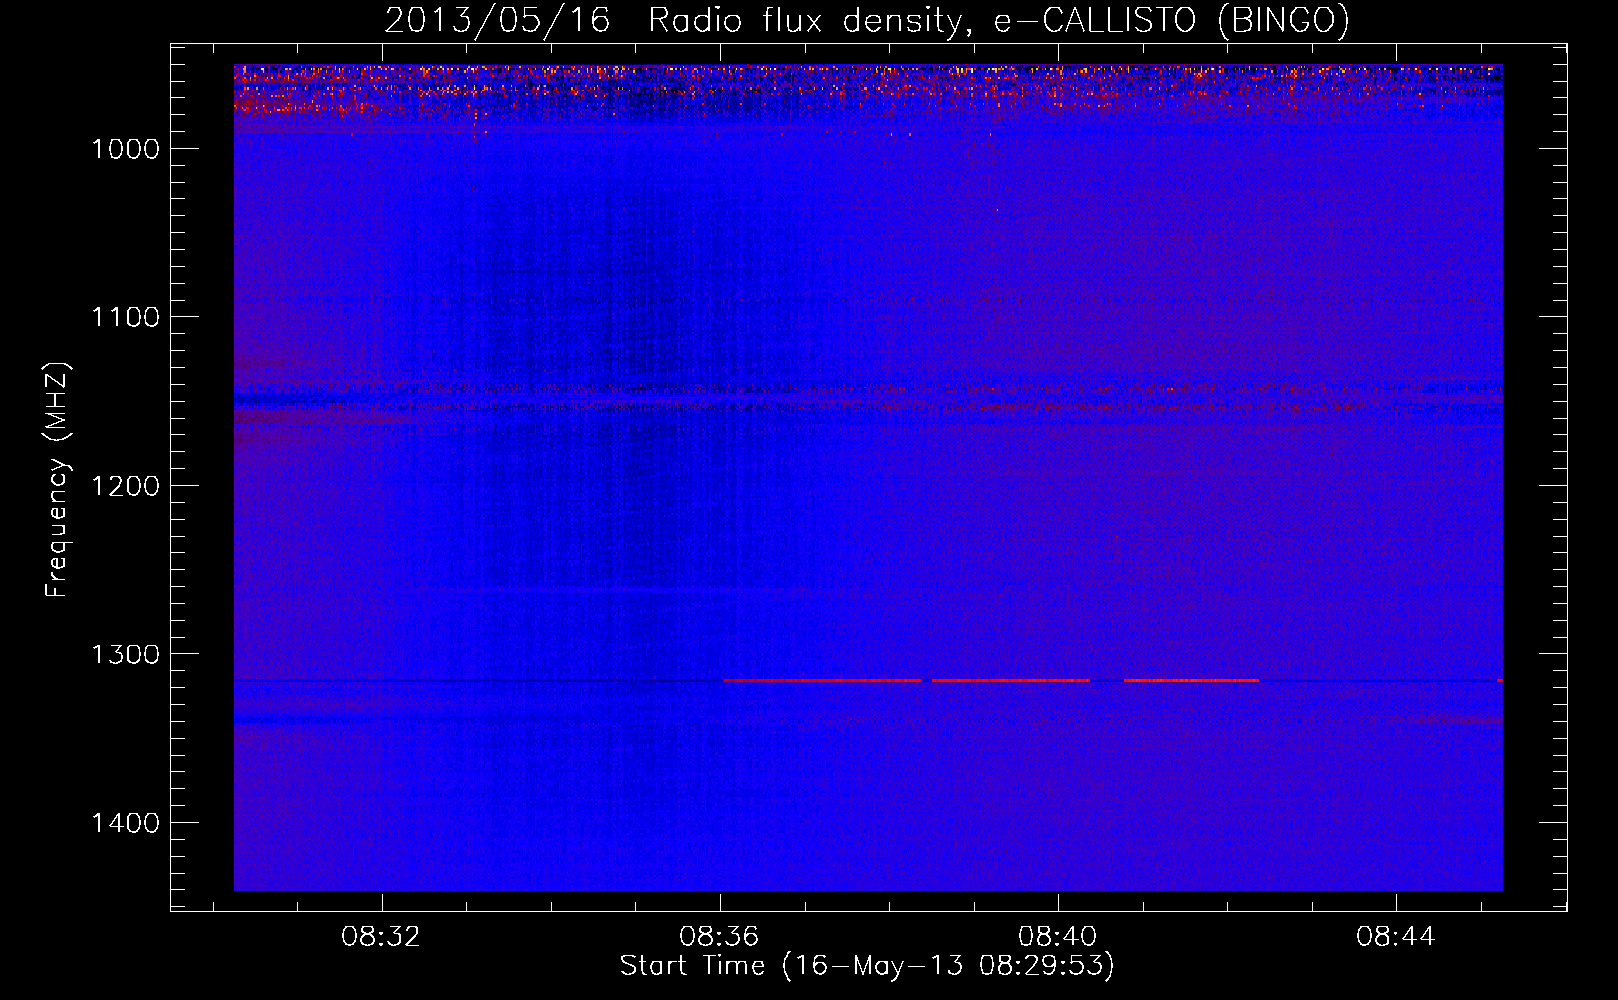Click the third red line segment near 1315 MHz

pyautogui.click(x=1191, y=681)
